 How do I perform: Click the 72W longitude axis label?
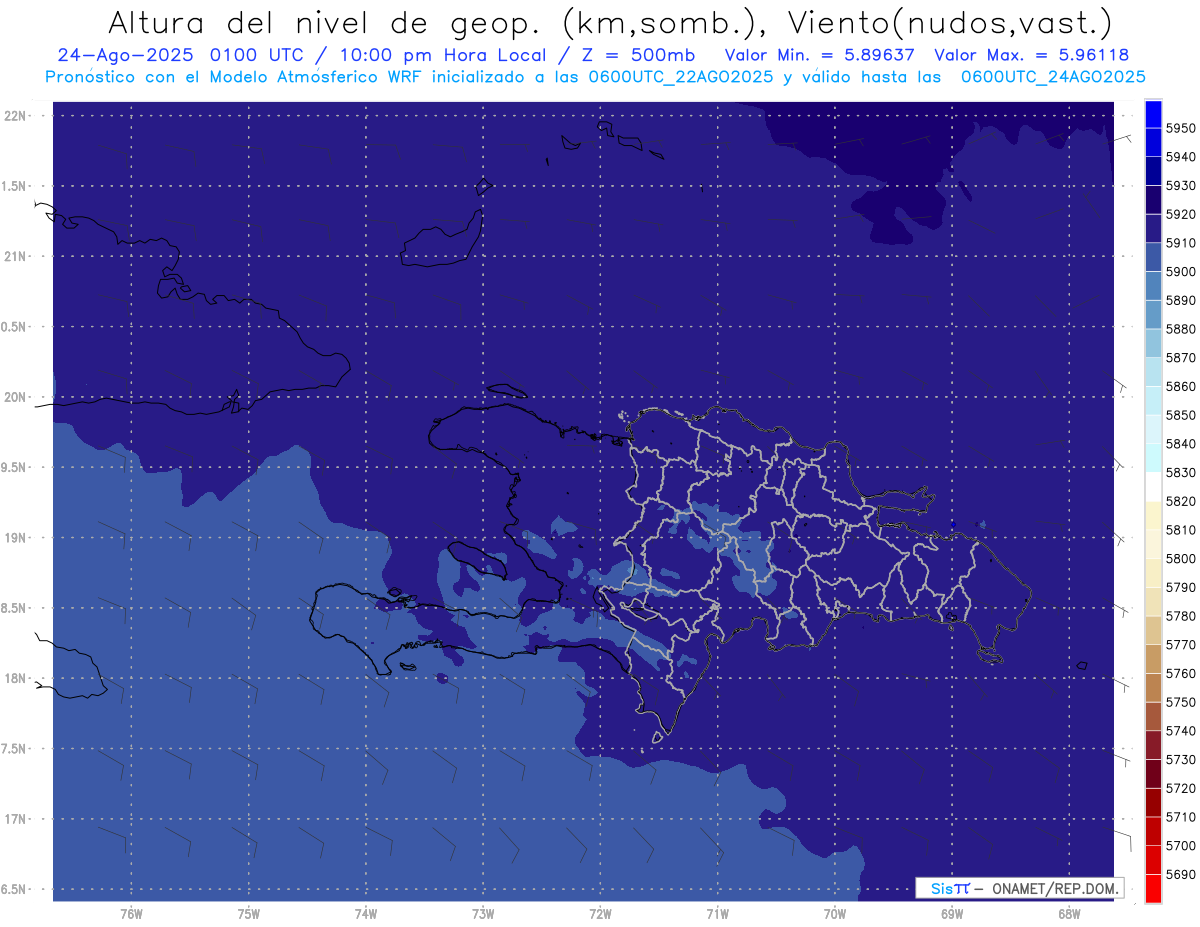tap(600, 914)
